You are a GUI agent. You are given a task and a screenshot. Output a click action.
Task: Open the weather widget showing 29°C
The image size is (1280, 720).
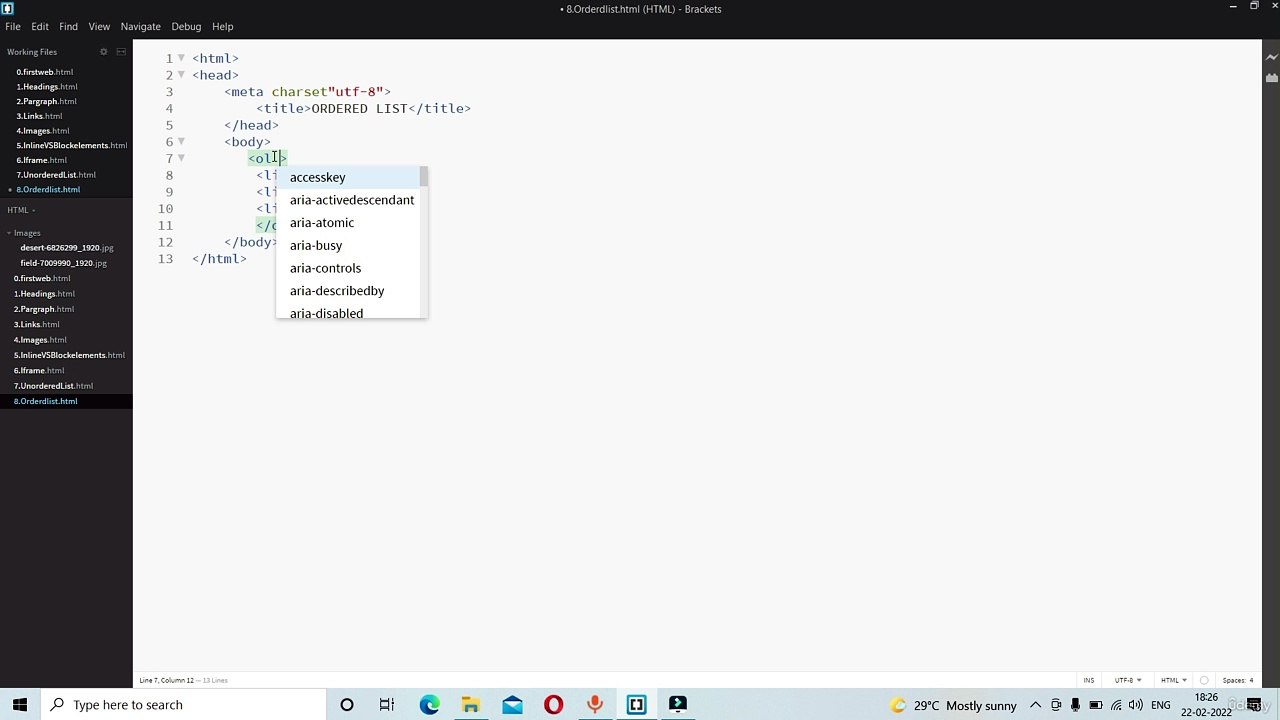(x=953, y=705)
